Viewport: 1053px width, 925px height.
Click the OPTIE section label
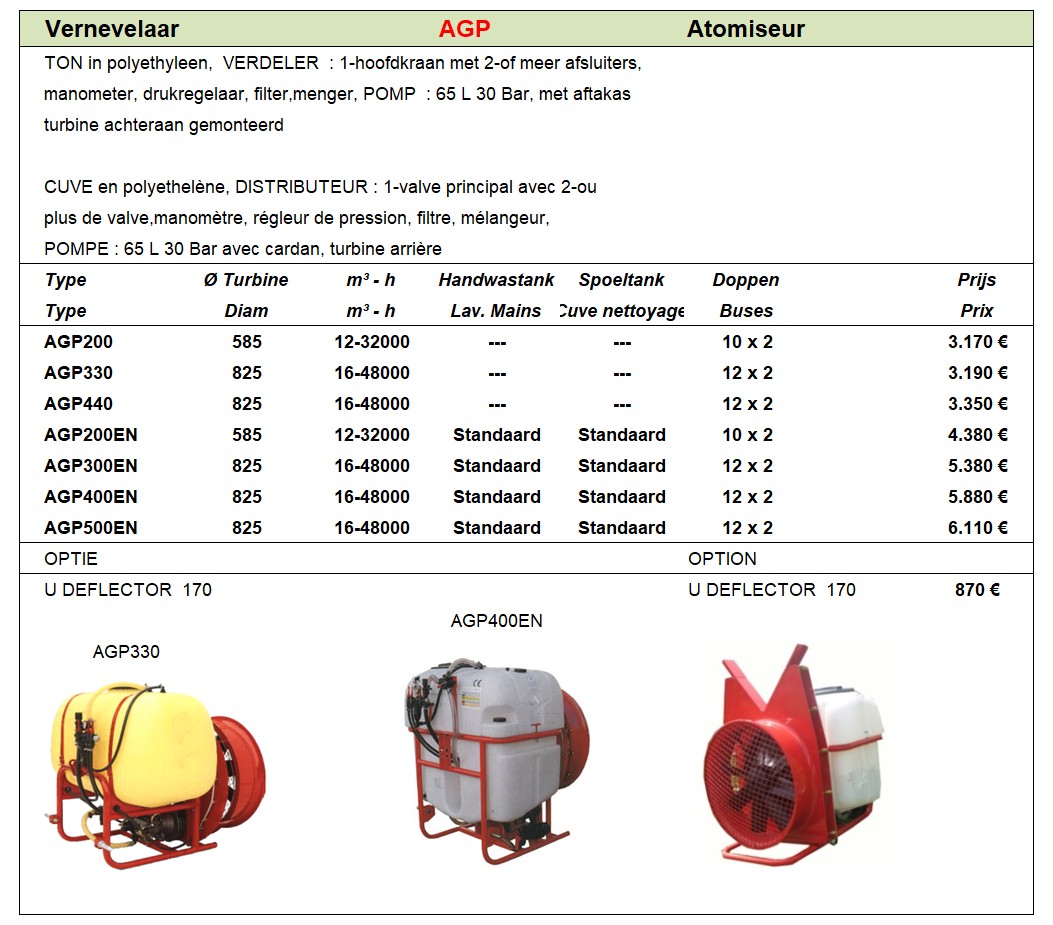(x=71, y=559)
